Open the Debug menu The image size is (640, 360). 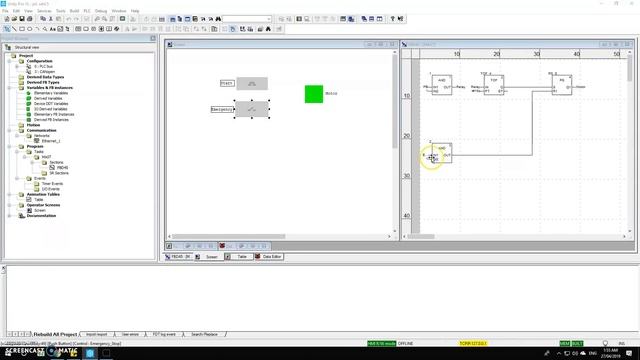click(101, 11)
